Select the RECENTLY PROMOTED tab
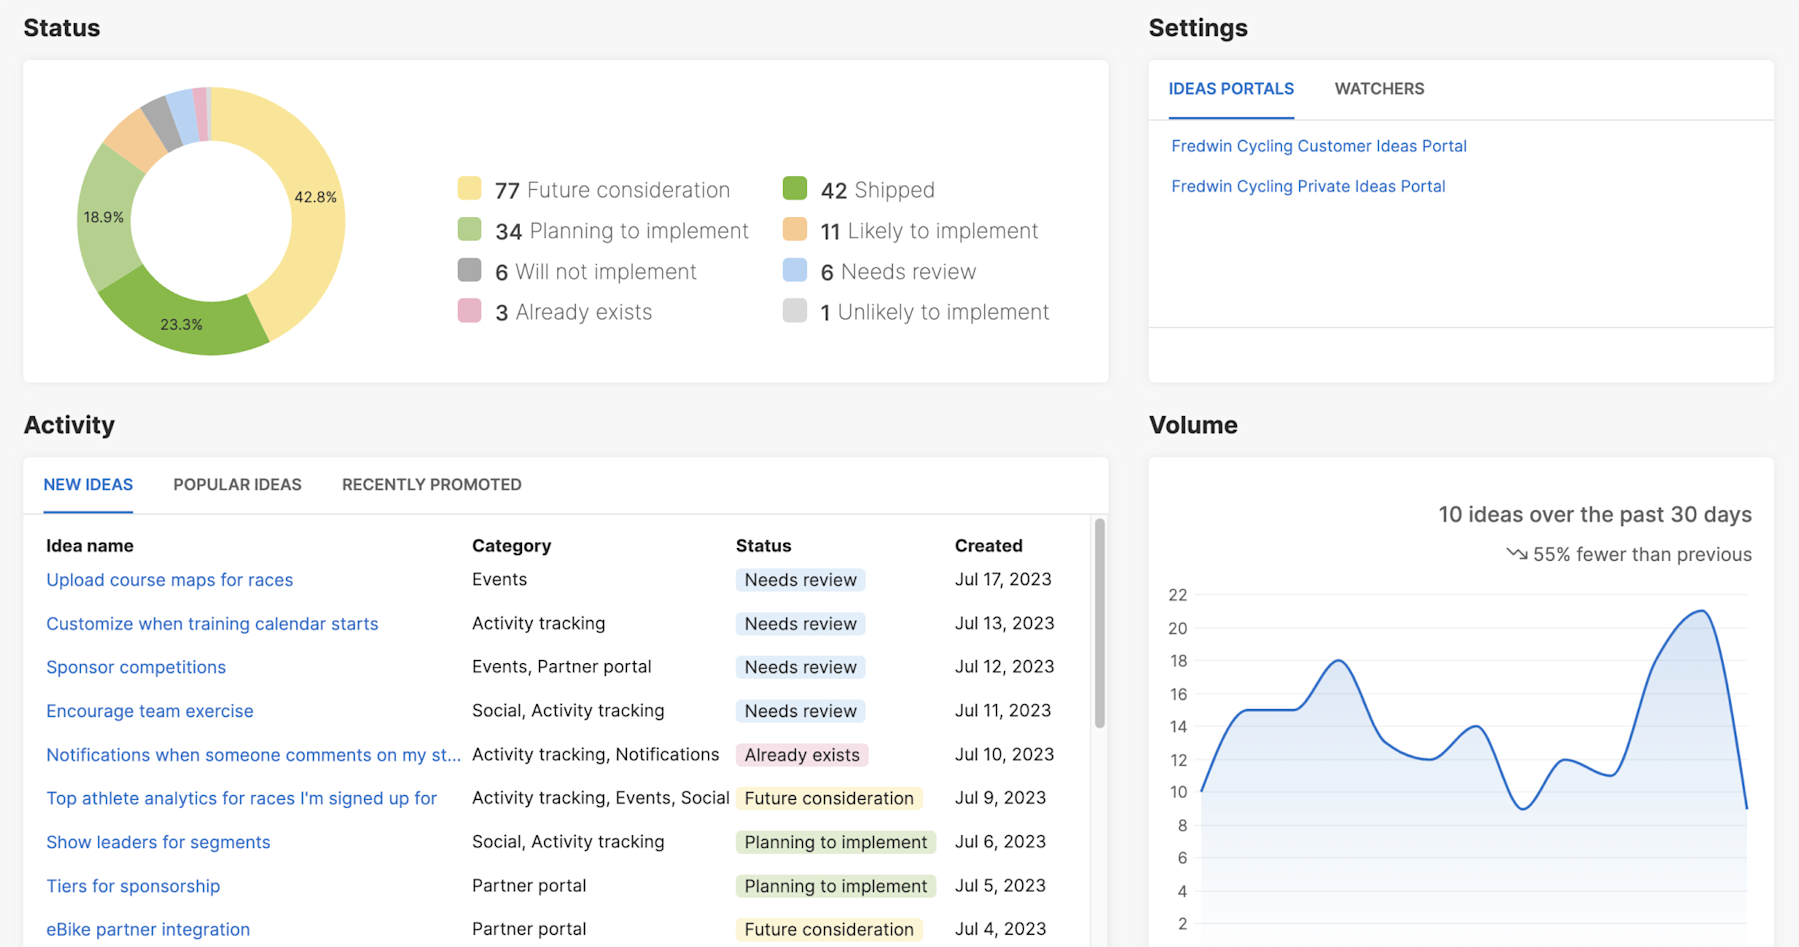Image resolution: width=1799 pixels, height=947 pixels. pos(431,484)
